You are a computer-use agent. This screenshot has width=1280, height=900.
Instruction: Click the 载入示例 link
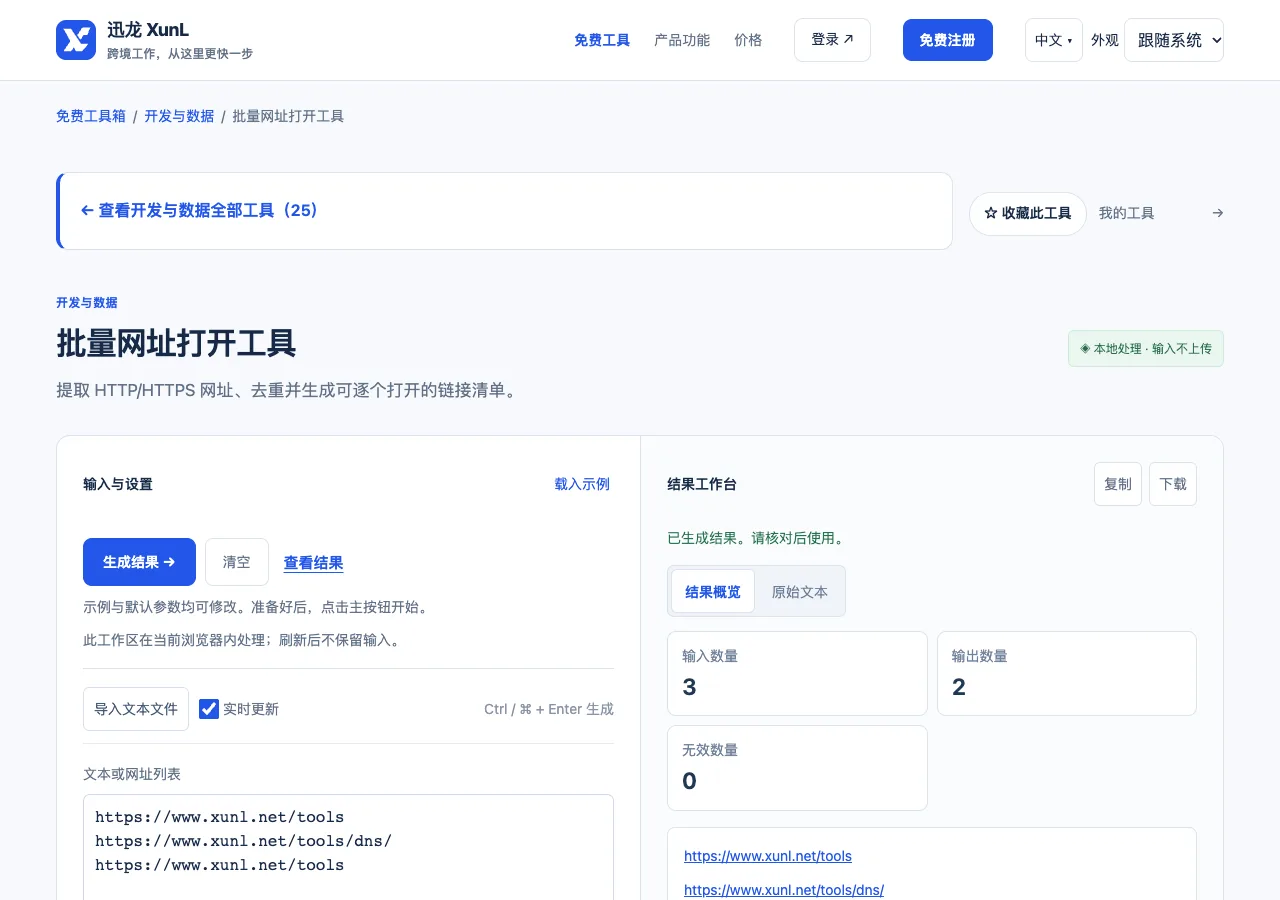[582, 484]
